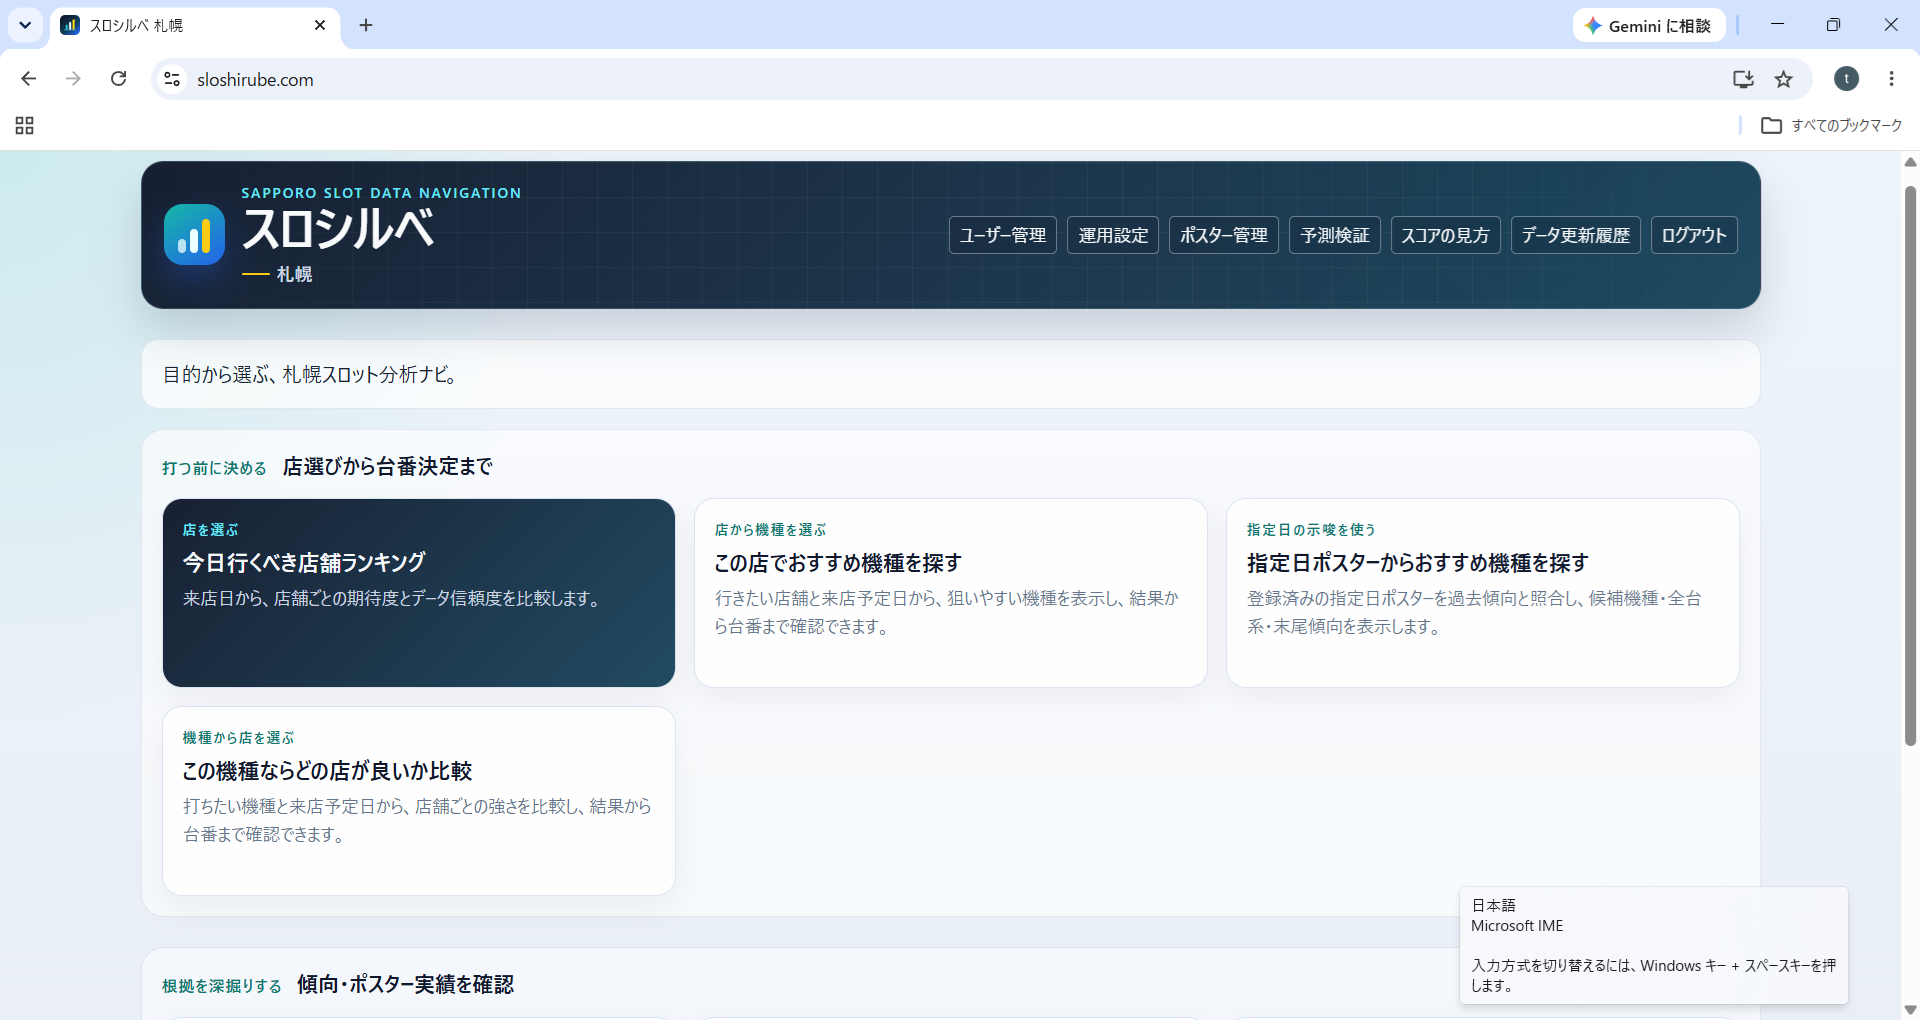Click the Gemini に相談 button

coord(1649,26)
